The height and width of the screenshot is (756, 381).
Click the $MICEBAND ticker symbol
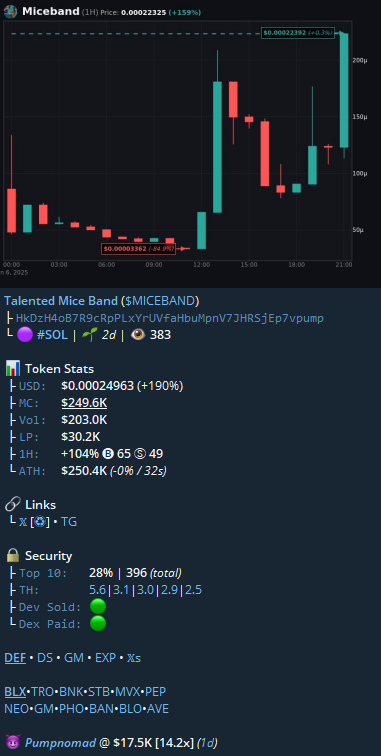tap(159, 301)
